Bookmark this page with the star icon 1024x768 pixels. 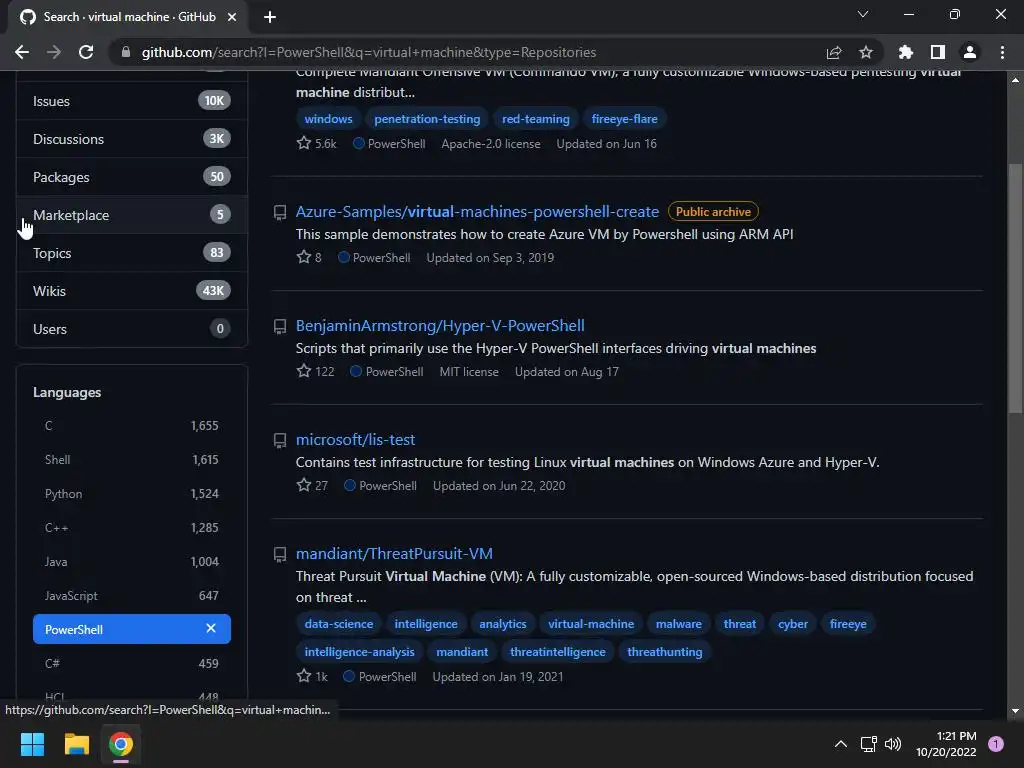coord(866,52)
